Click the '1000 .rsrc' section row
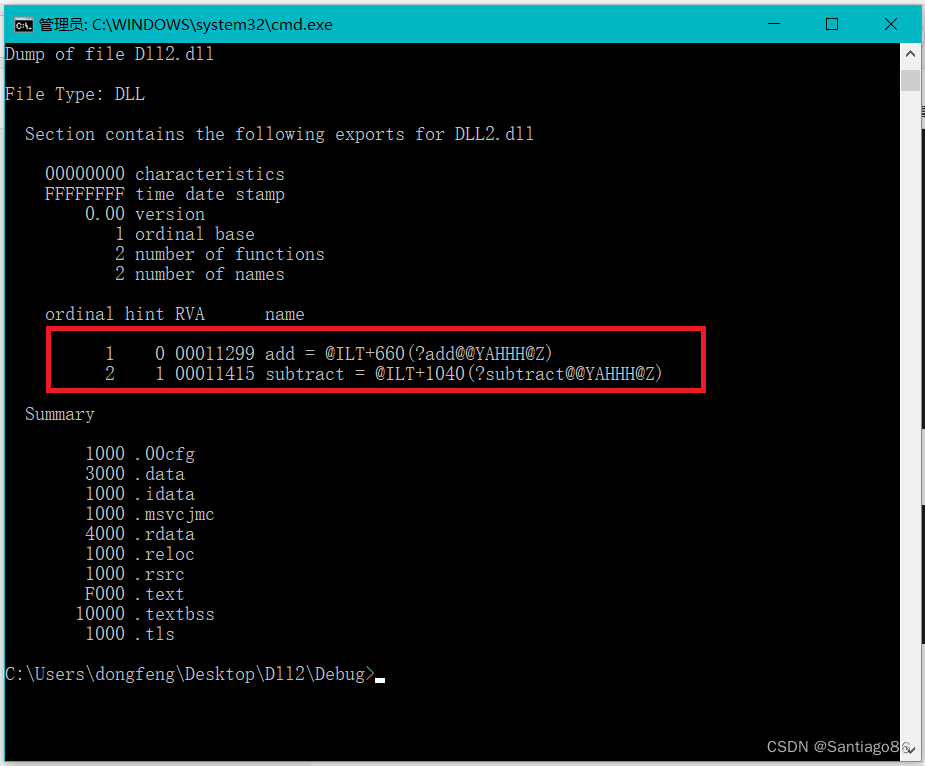The height and width of the screenshot is (766, 925). (x=135, y=574)
